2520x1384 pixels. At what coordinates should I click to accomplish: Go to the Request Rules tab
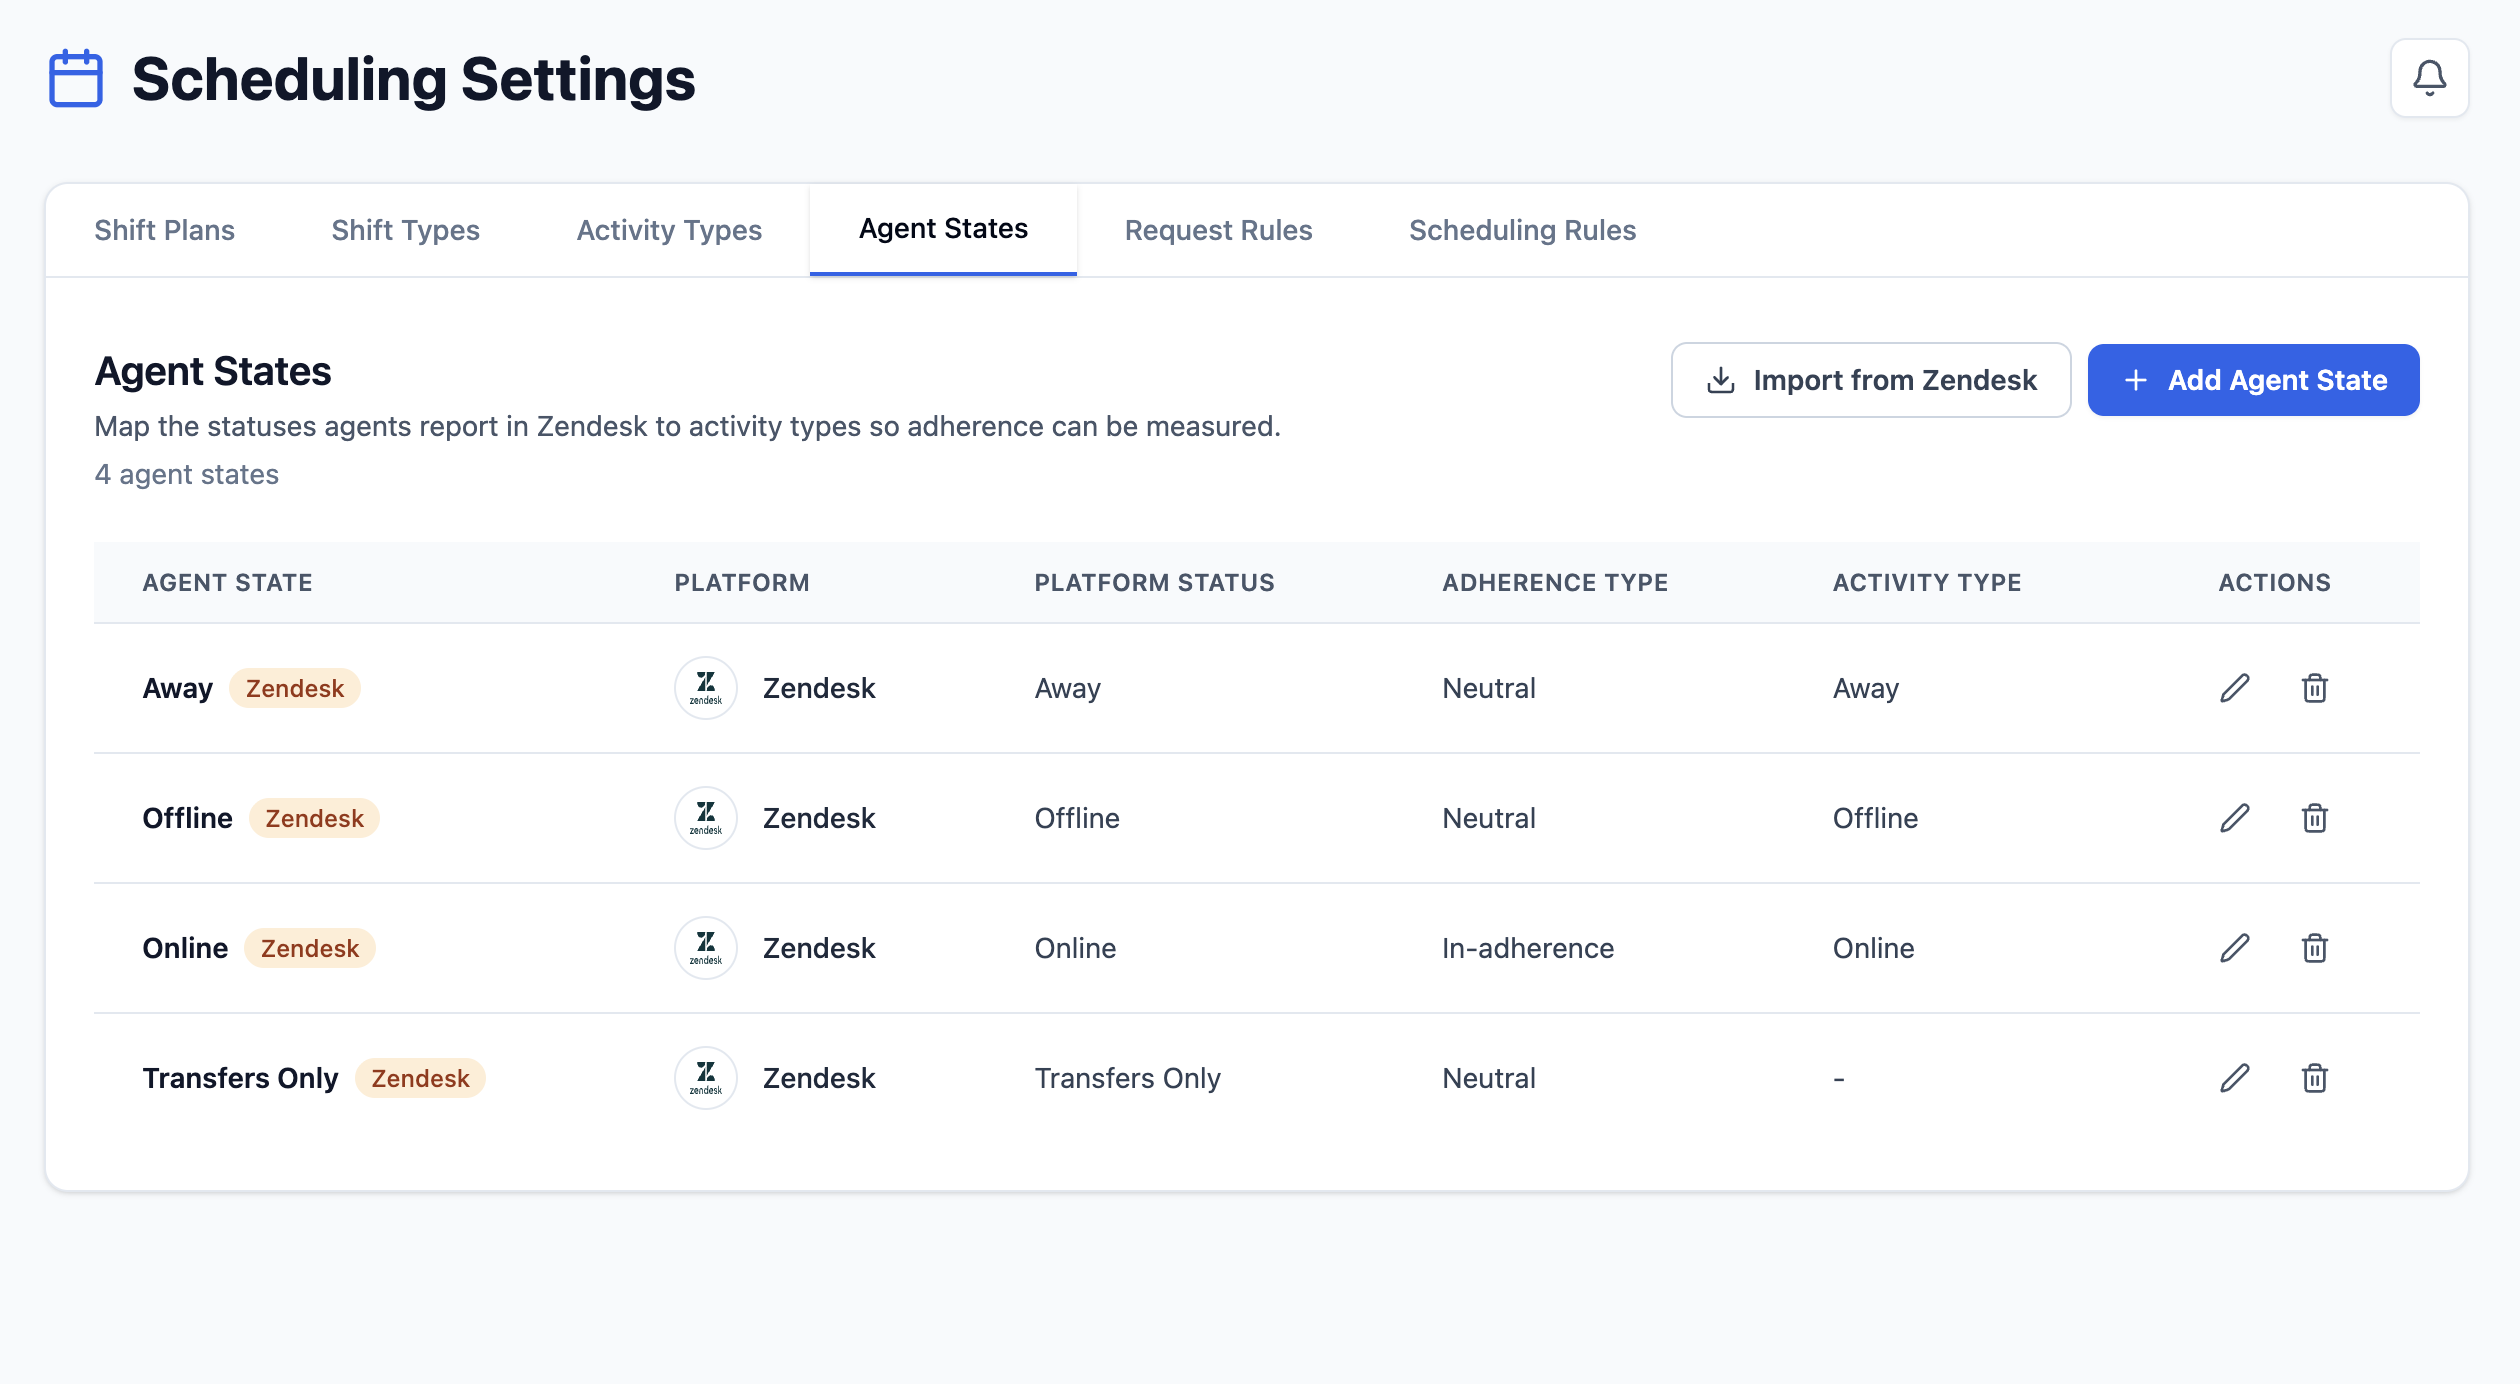(1218, 230)
